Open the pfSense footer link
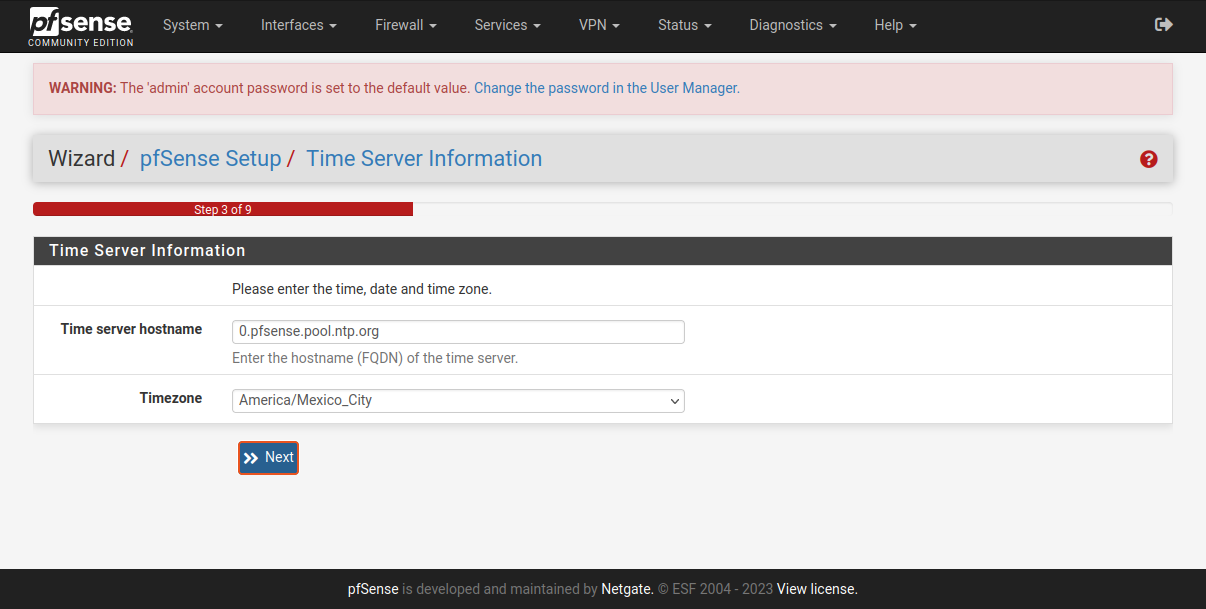This screenshot has height=609, width=1206. point(373,589)
